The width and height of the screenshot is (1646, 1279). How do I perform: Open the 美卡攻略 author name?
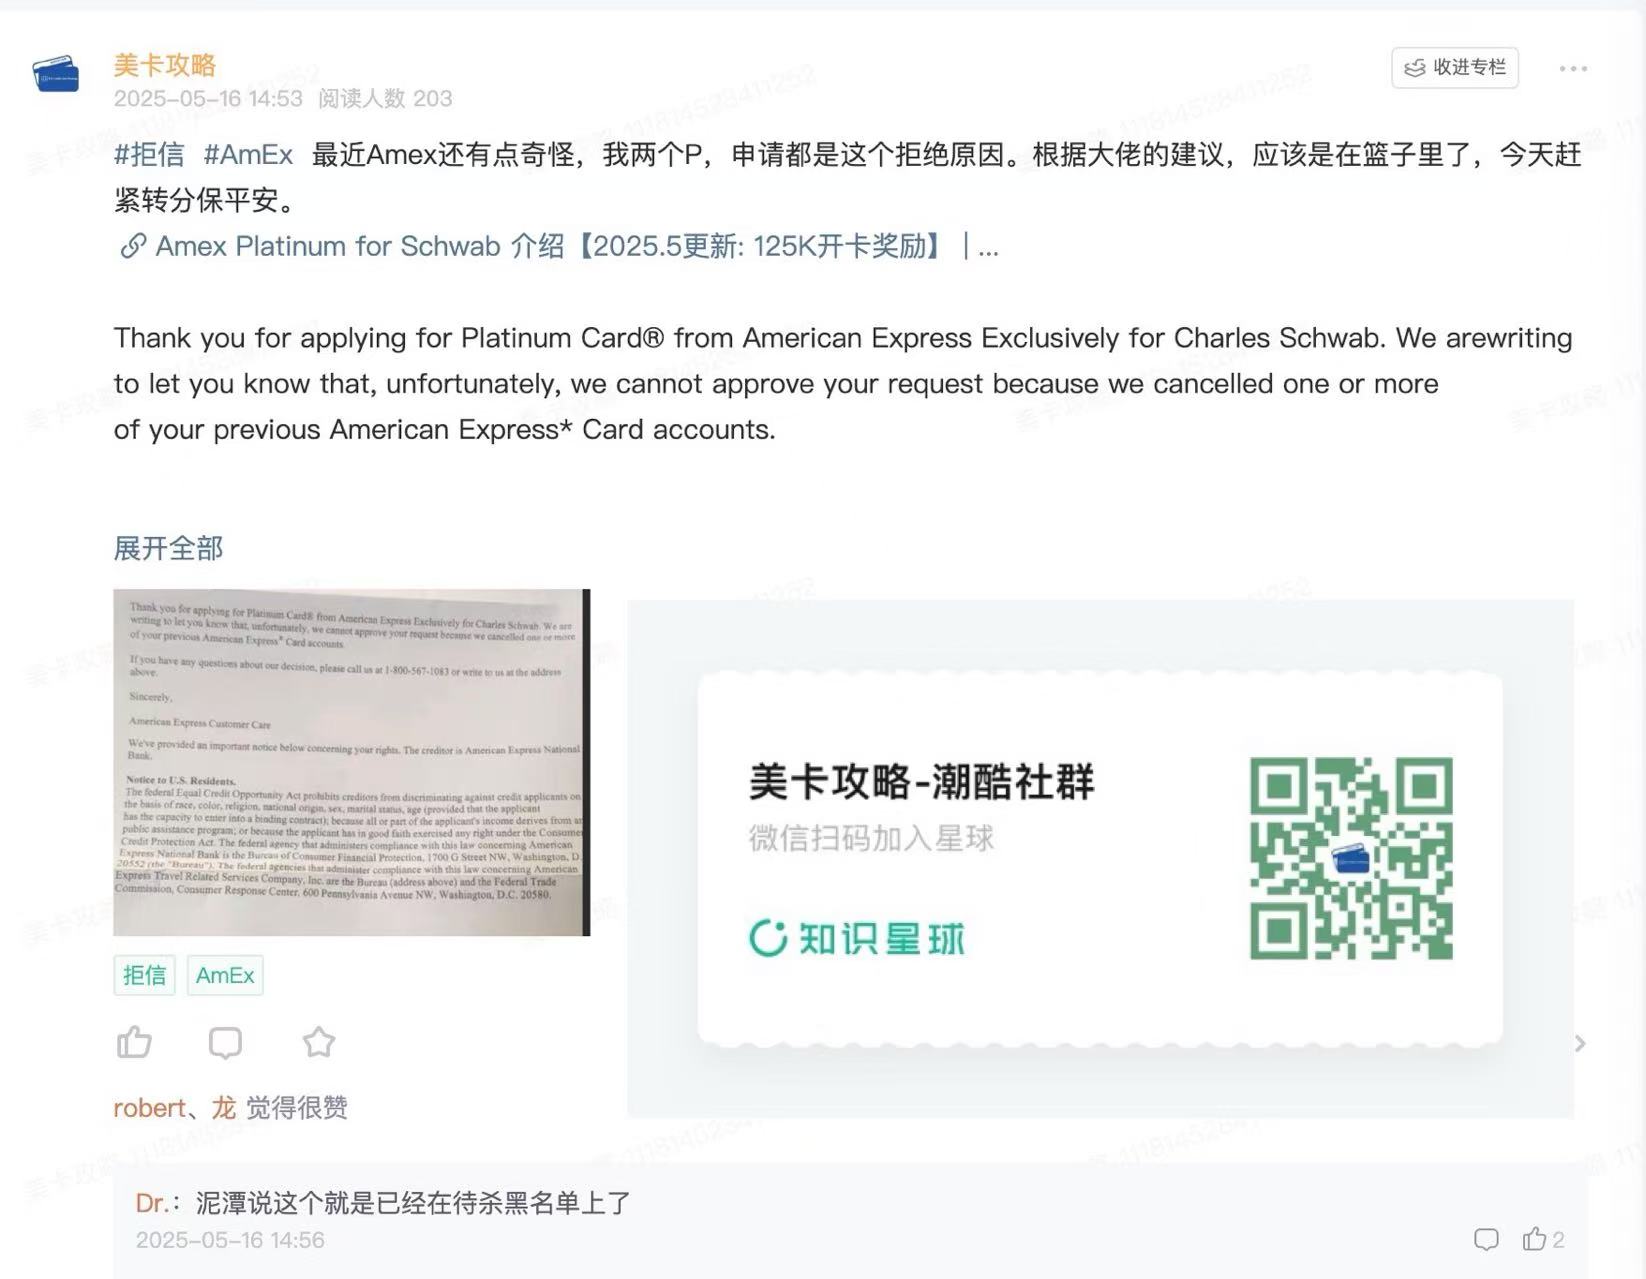tap(165, 65)
